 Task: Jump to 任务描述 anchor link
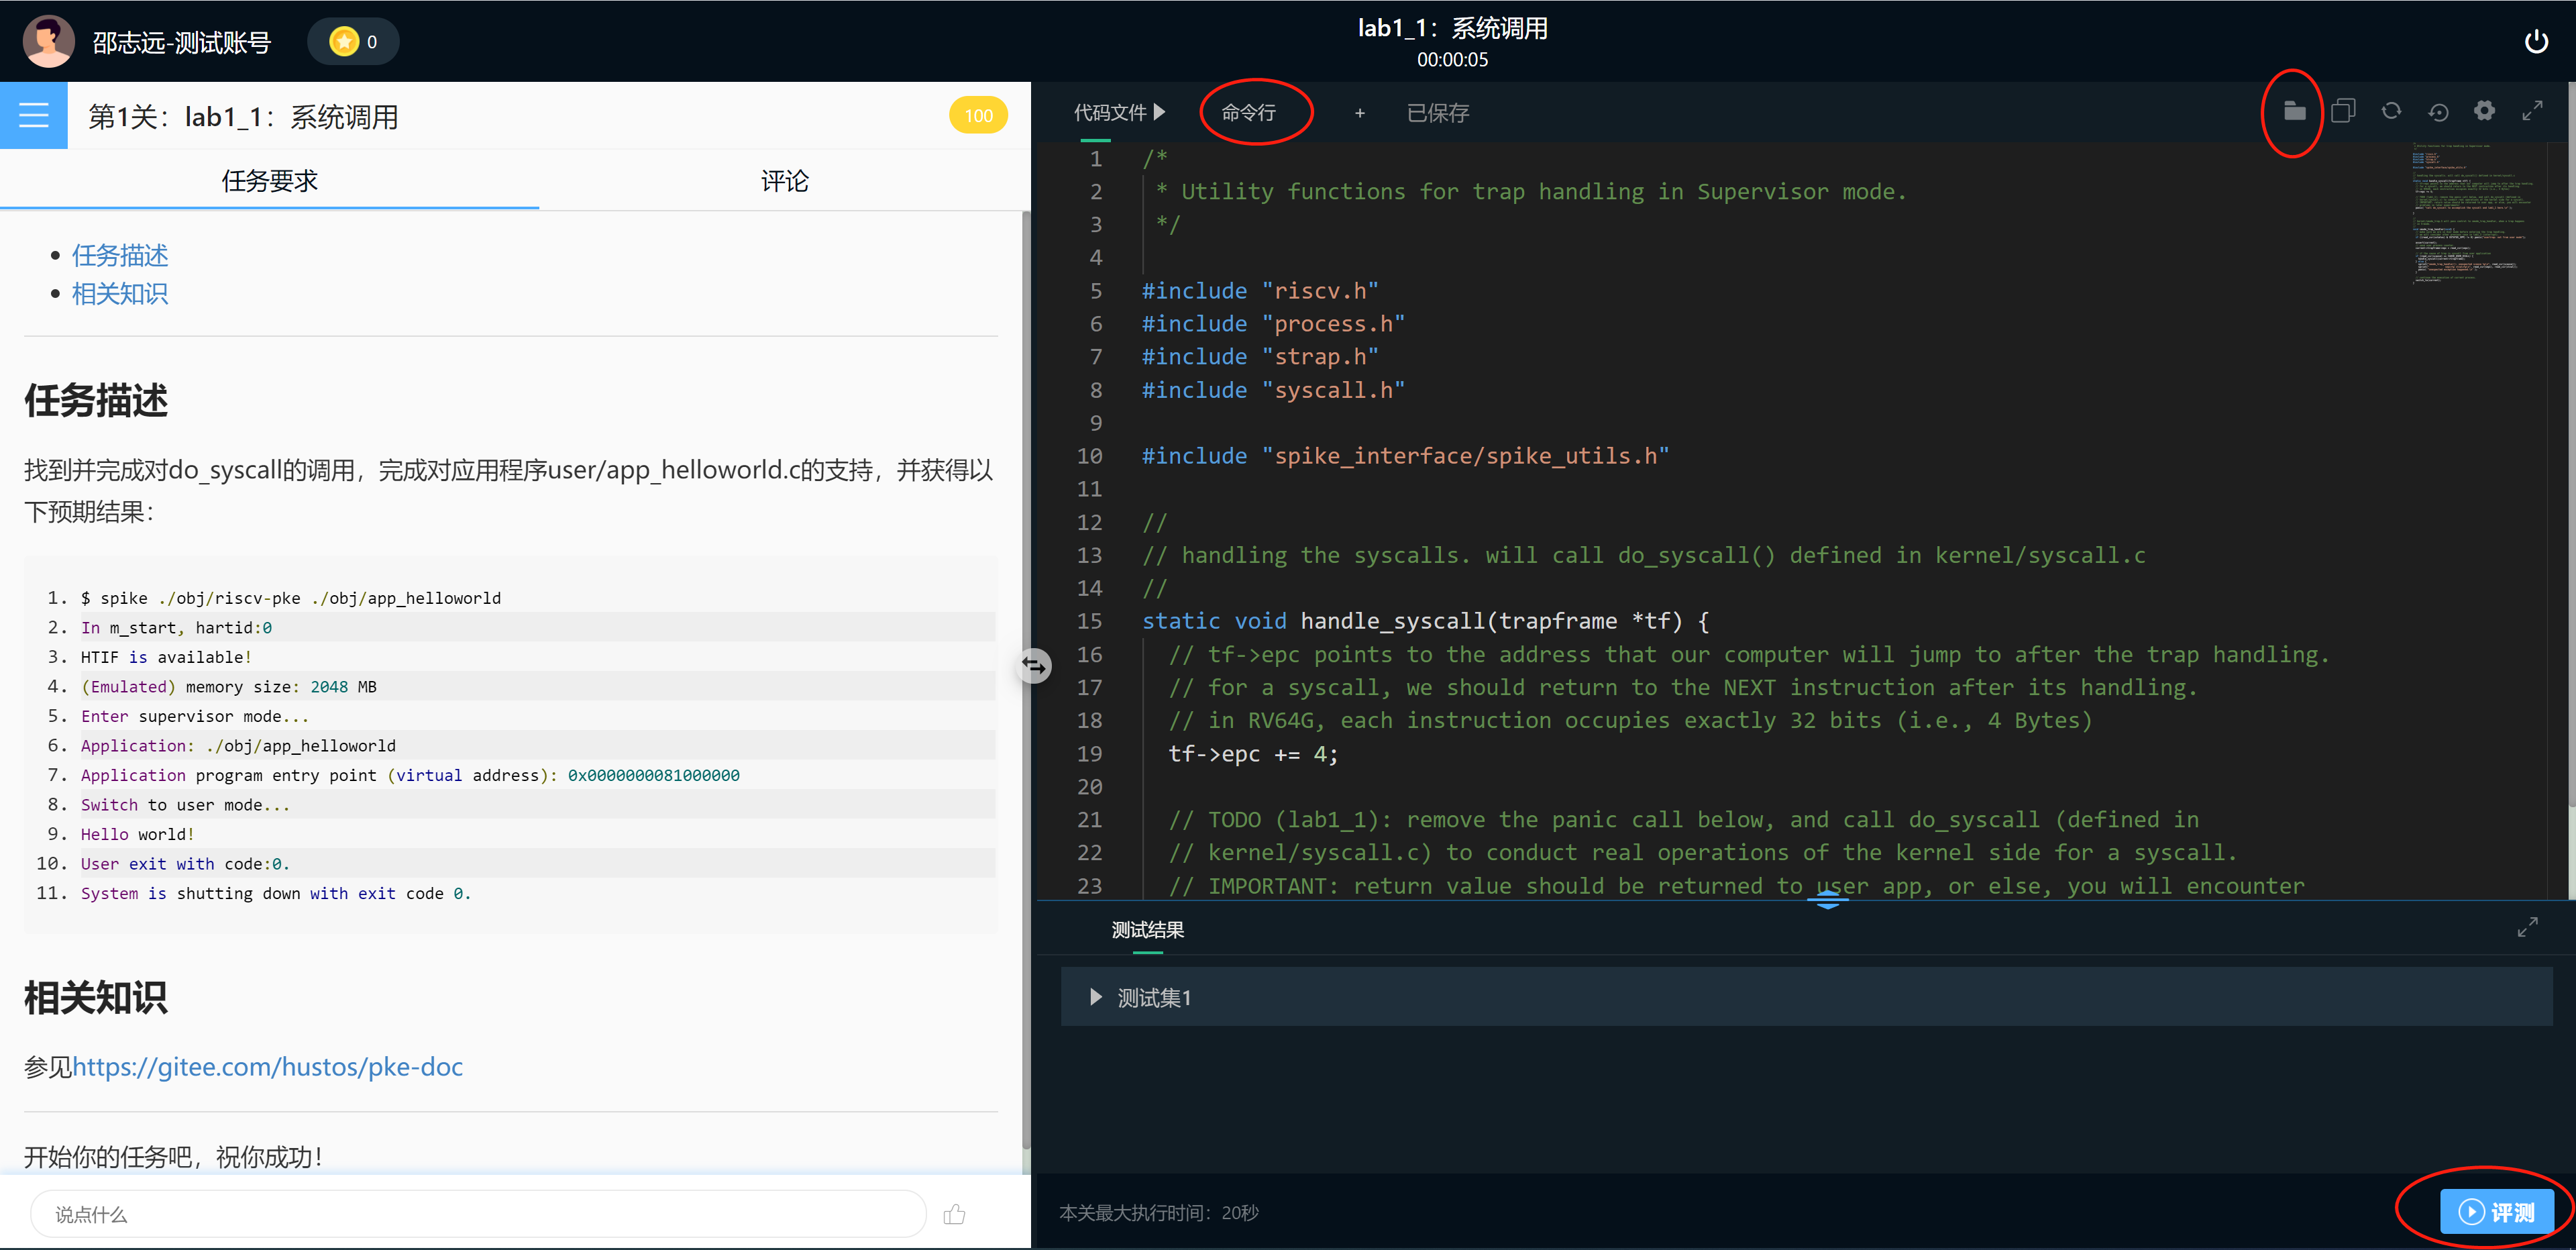click(x=120, y=256)
